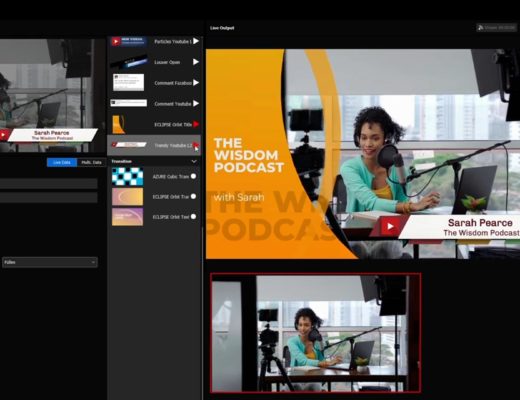Enable the second ECLIPSE Orbit transition radio button
Screen dimensions: 520x400
(x=193, y=216)
